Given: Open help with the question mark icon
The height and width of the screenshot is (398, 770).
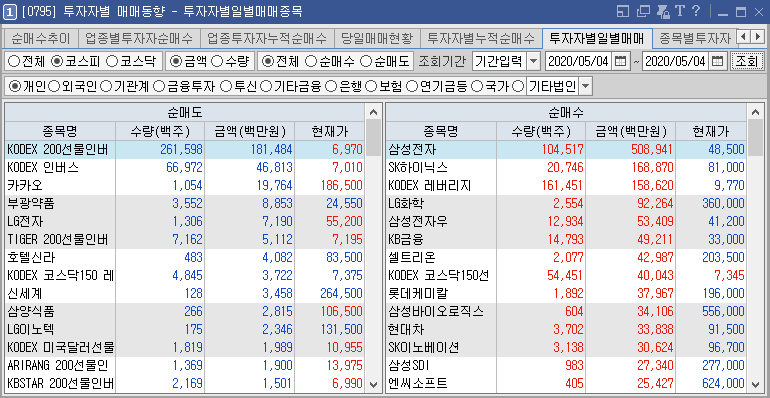Looking at the screenshot, I should point(696,11).
